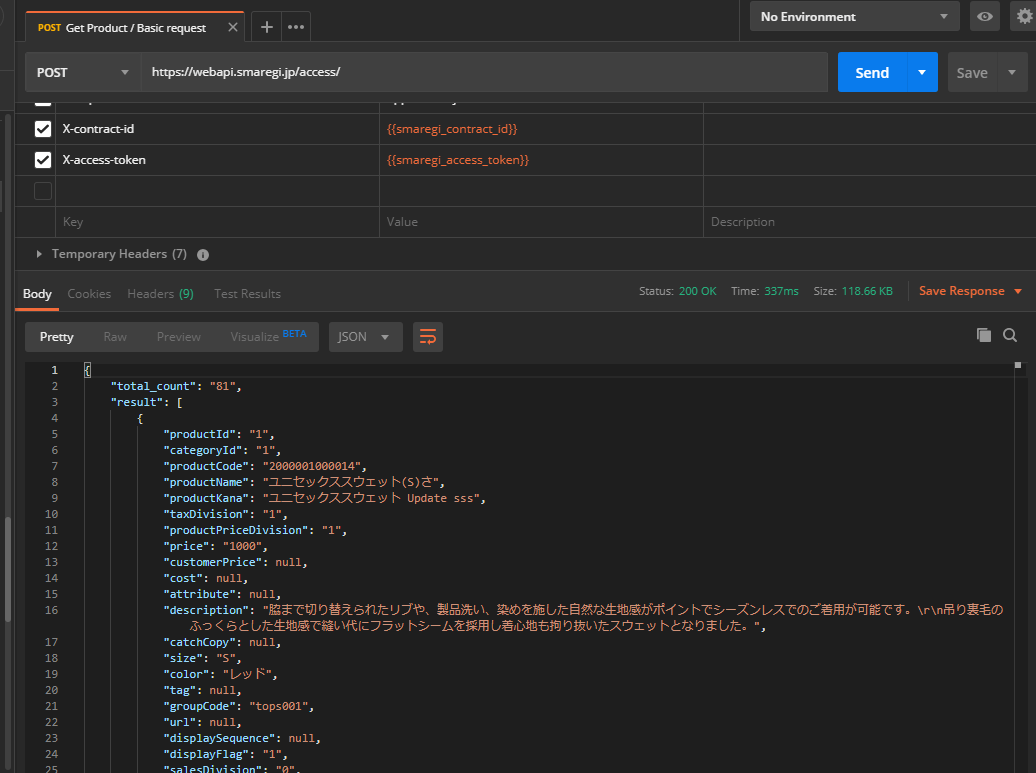1036x773 pixels.
Task: Open a new request tab with plus icon
Action: pos(266,26)
